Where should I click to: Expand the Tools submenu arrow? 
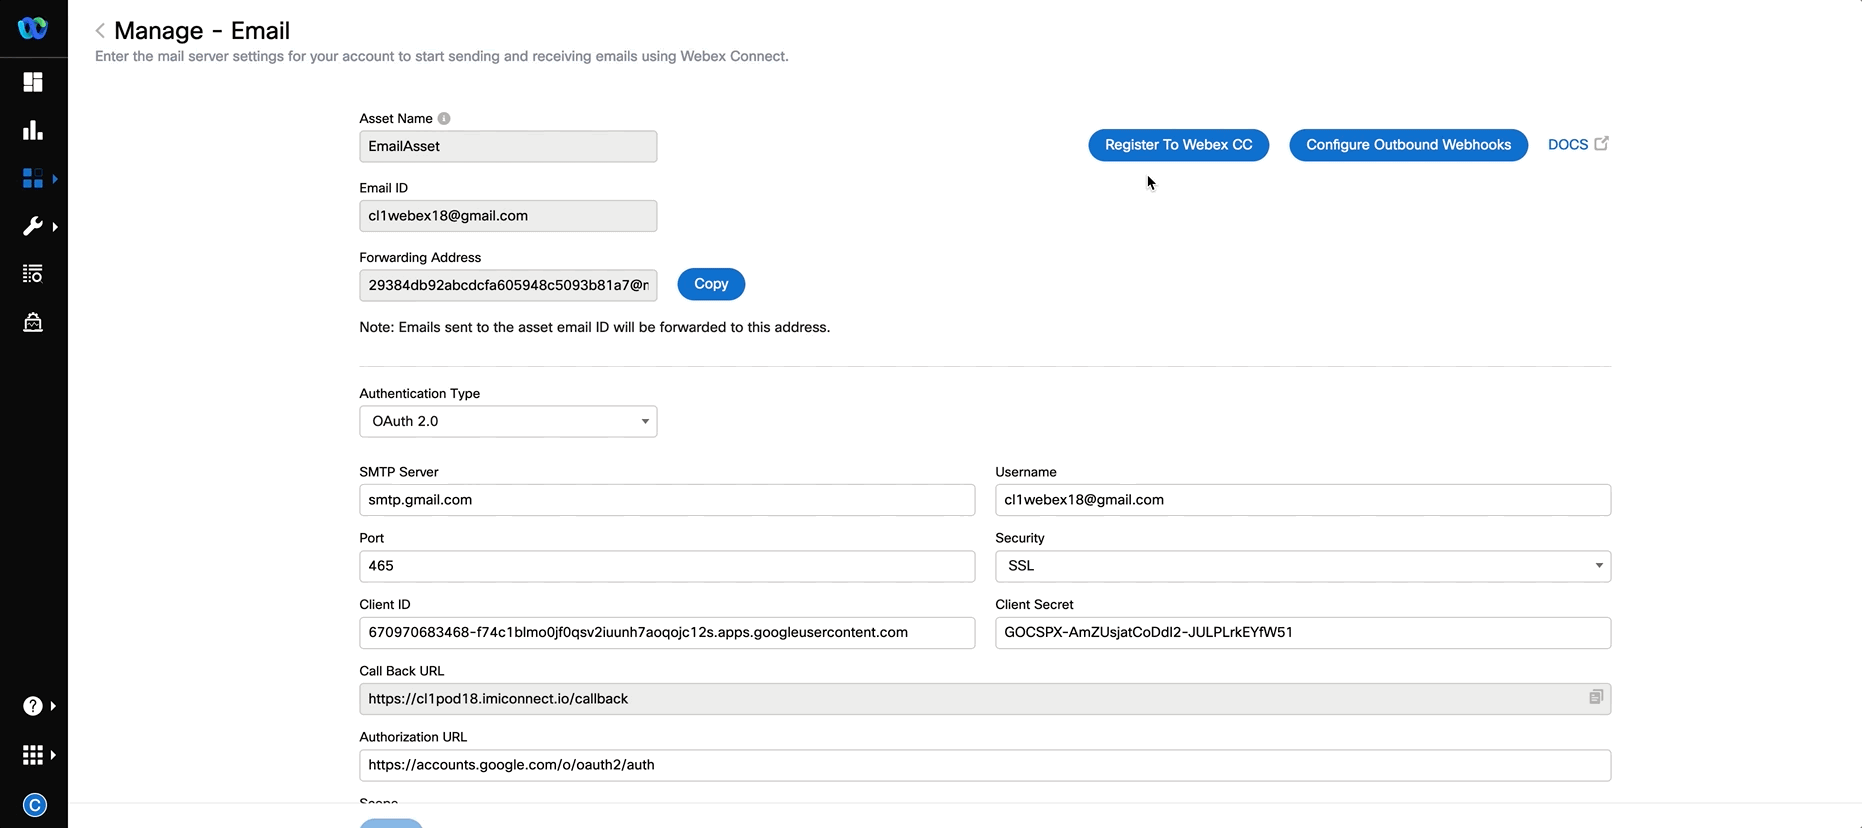point(55,227)
